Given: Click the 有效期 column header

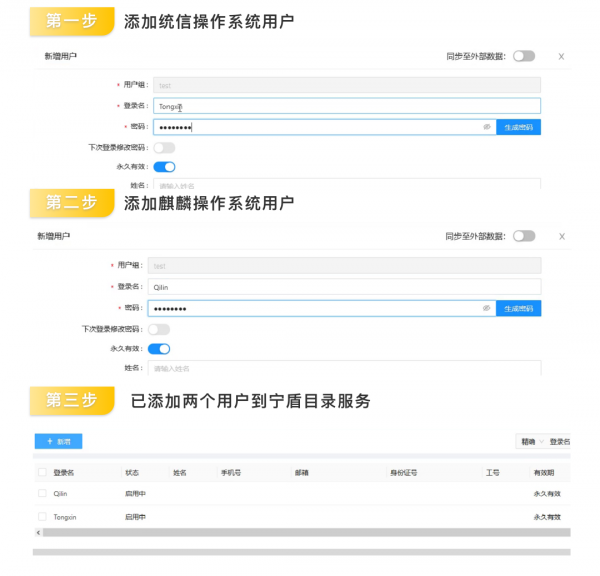Looking at the screenshot, I should (544, 473).
